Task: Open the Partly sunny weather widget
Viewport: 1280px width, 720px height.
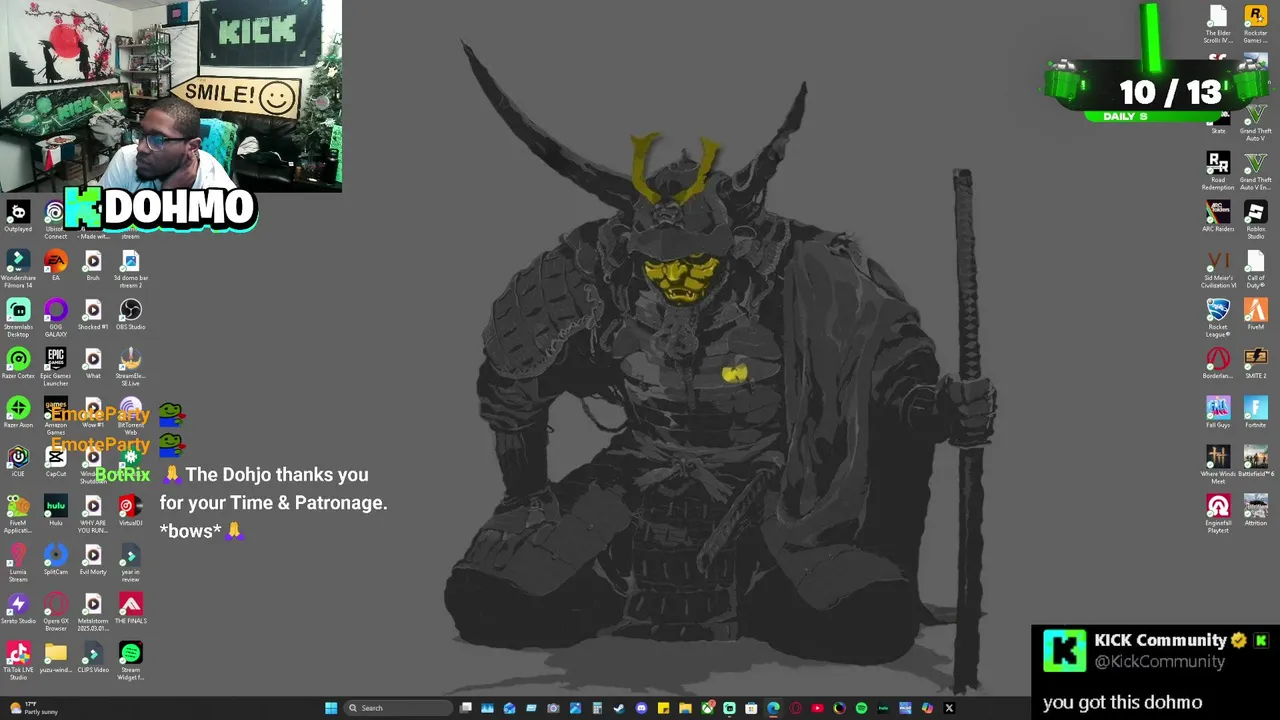Action: point(33,708)
